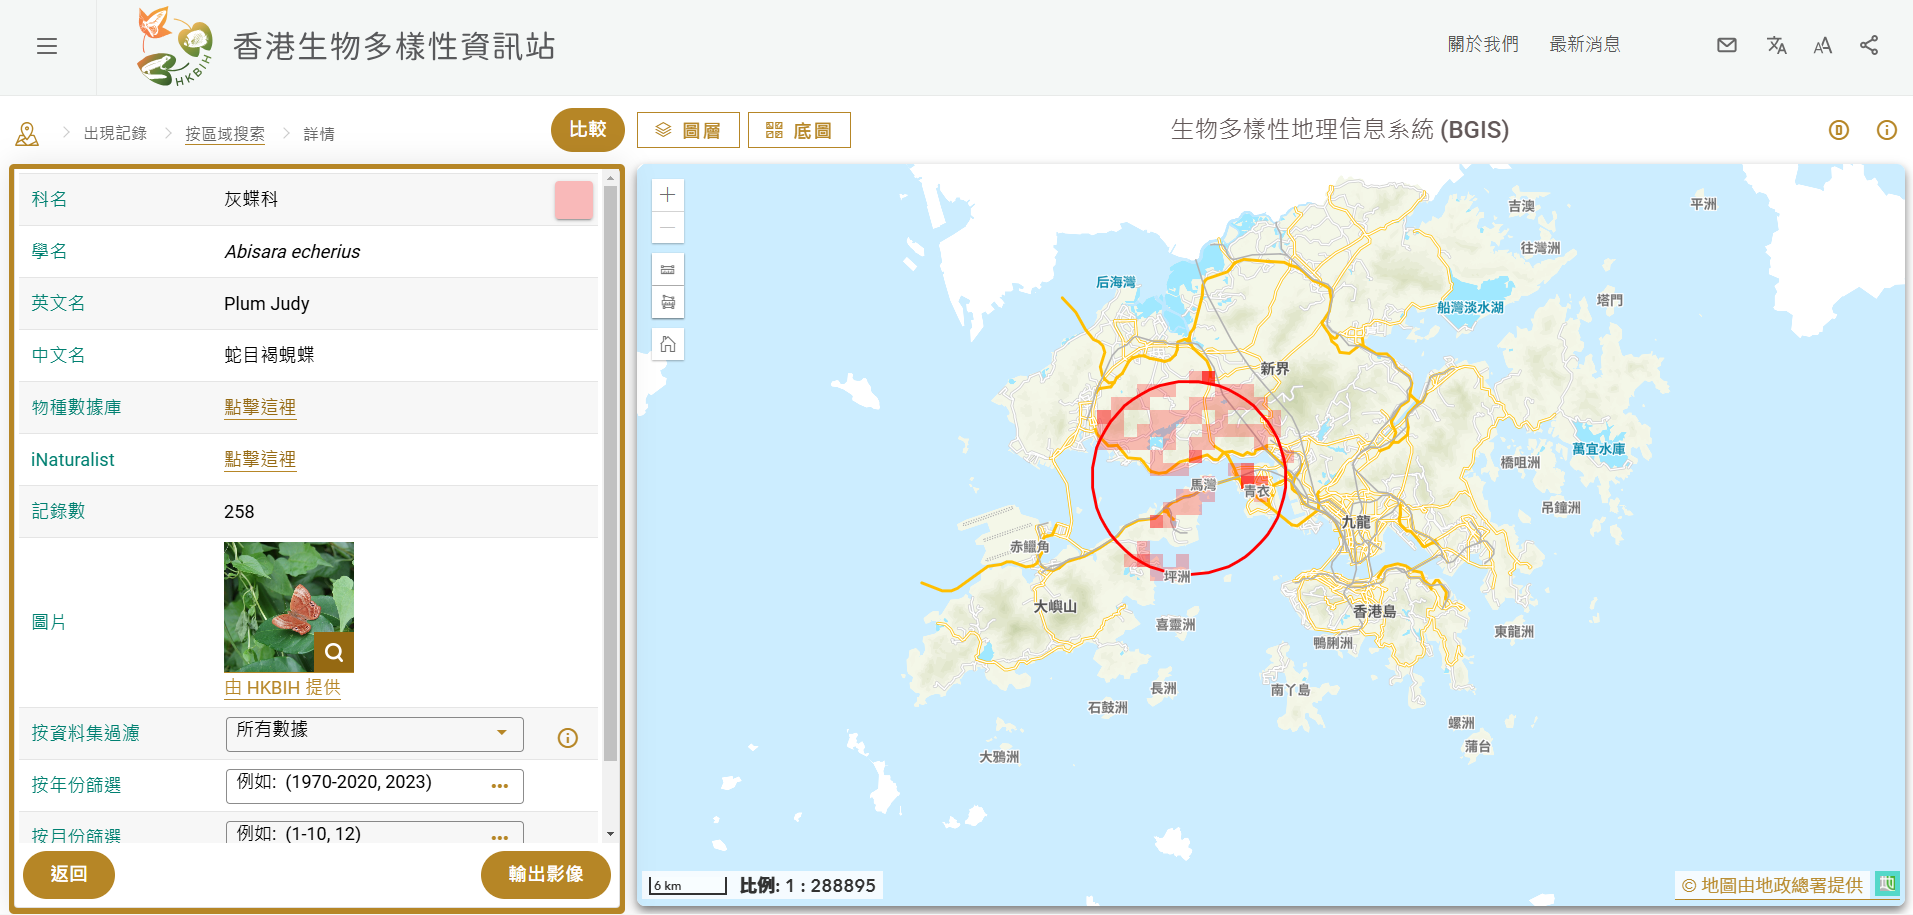Open year filter options ellipsis

[x=500, y=786]
